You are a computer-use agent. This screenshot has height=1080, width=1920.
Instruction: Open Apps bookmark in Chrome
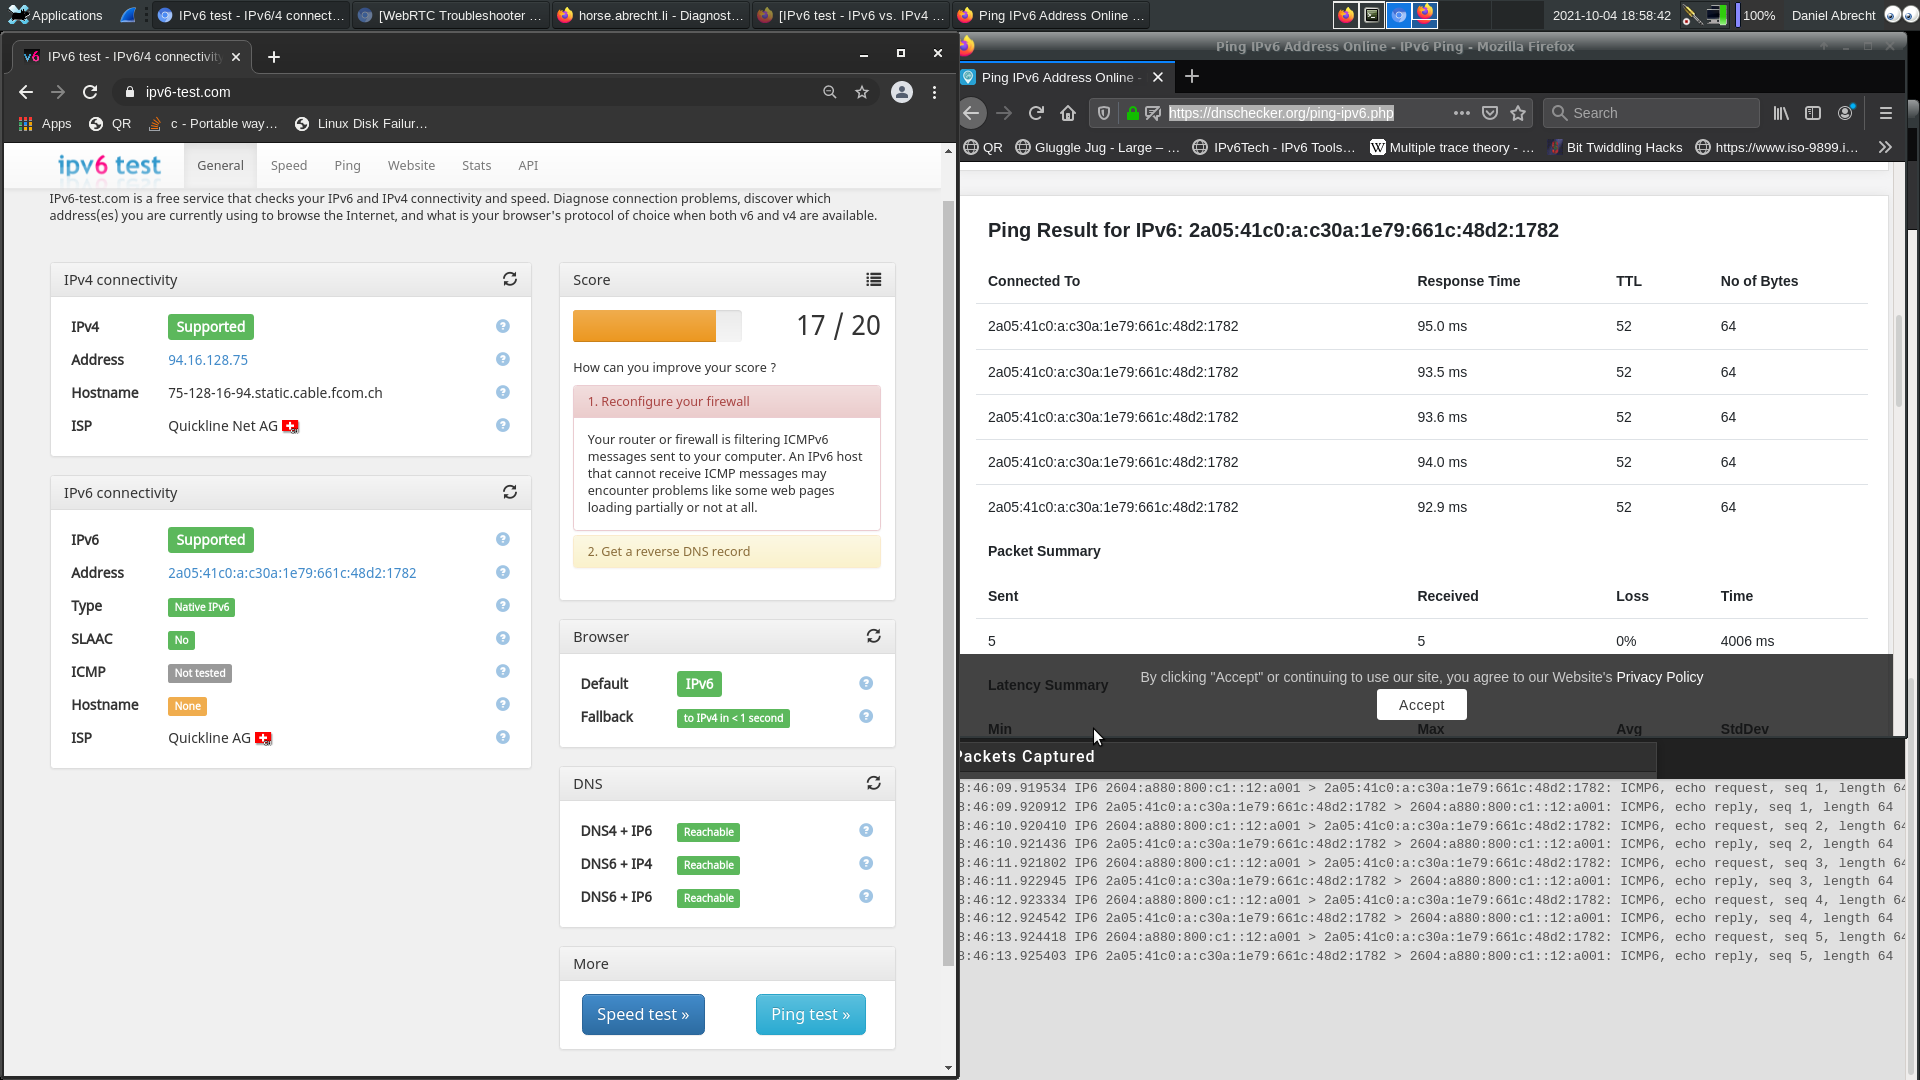45,123
